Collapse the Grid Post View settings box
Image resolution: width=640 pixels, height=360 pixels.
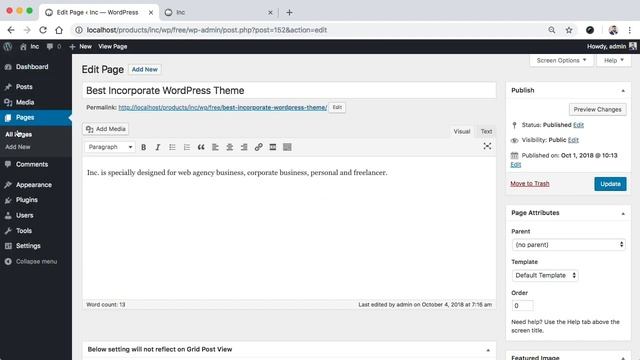coord(488,350)
